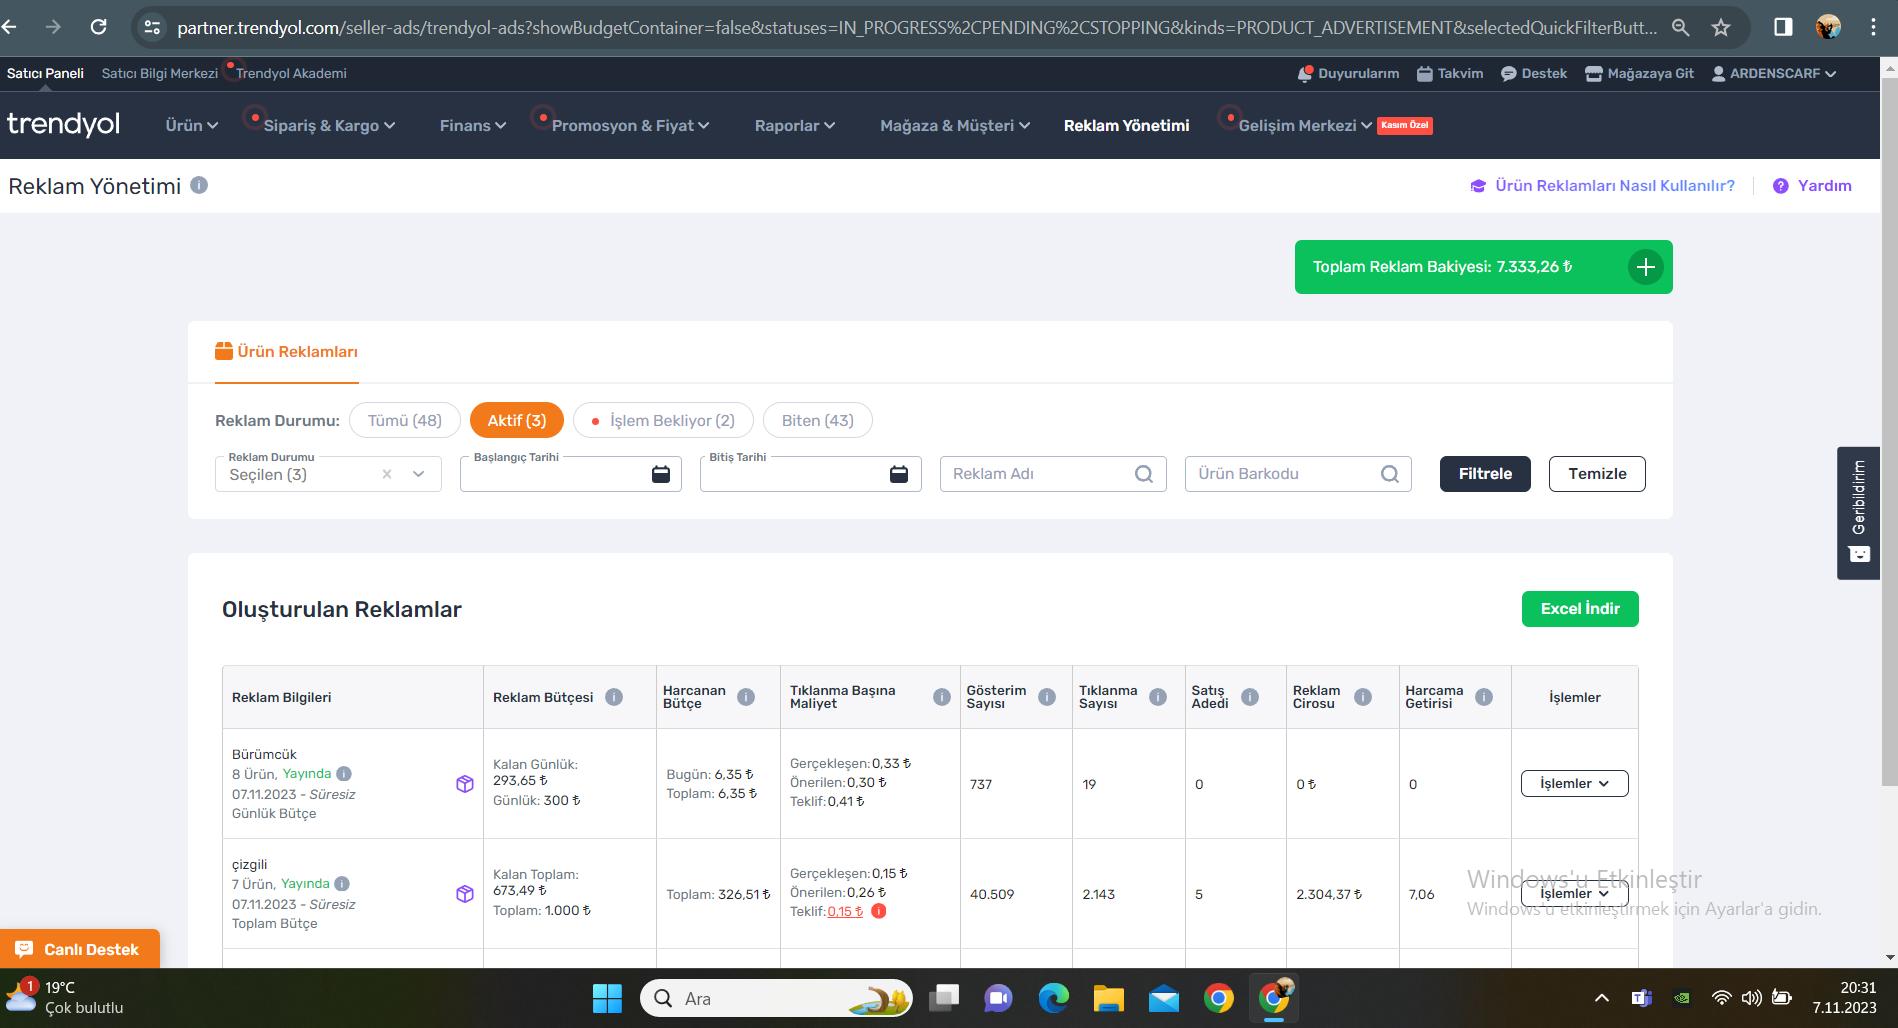This screenshot has height=1028, width=1898.
Task: Click the red warning icon beside Teklif 0,15
Action: (878, 911)
